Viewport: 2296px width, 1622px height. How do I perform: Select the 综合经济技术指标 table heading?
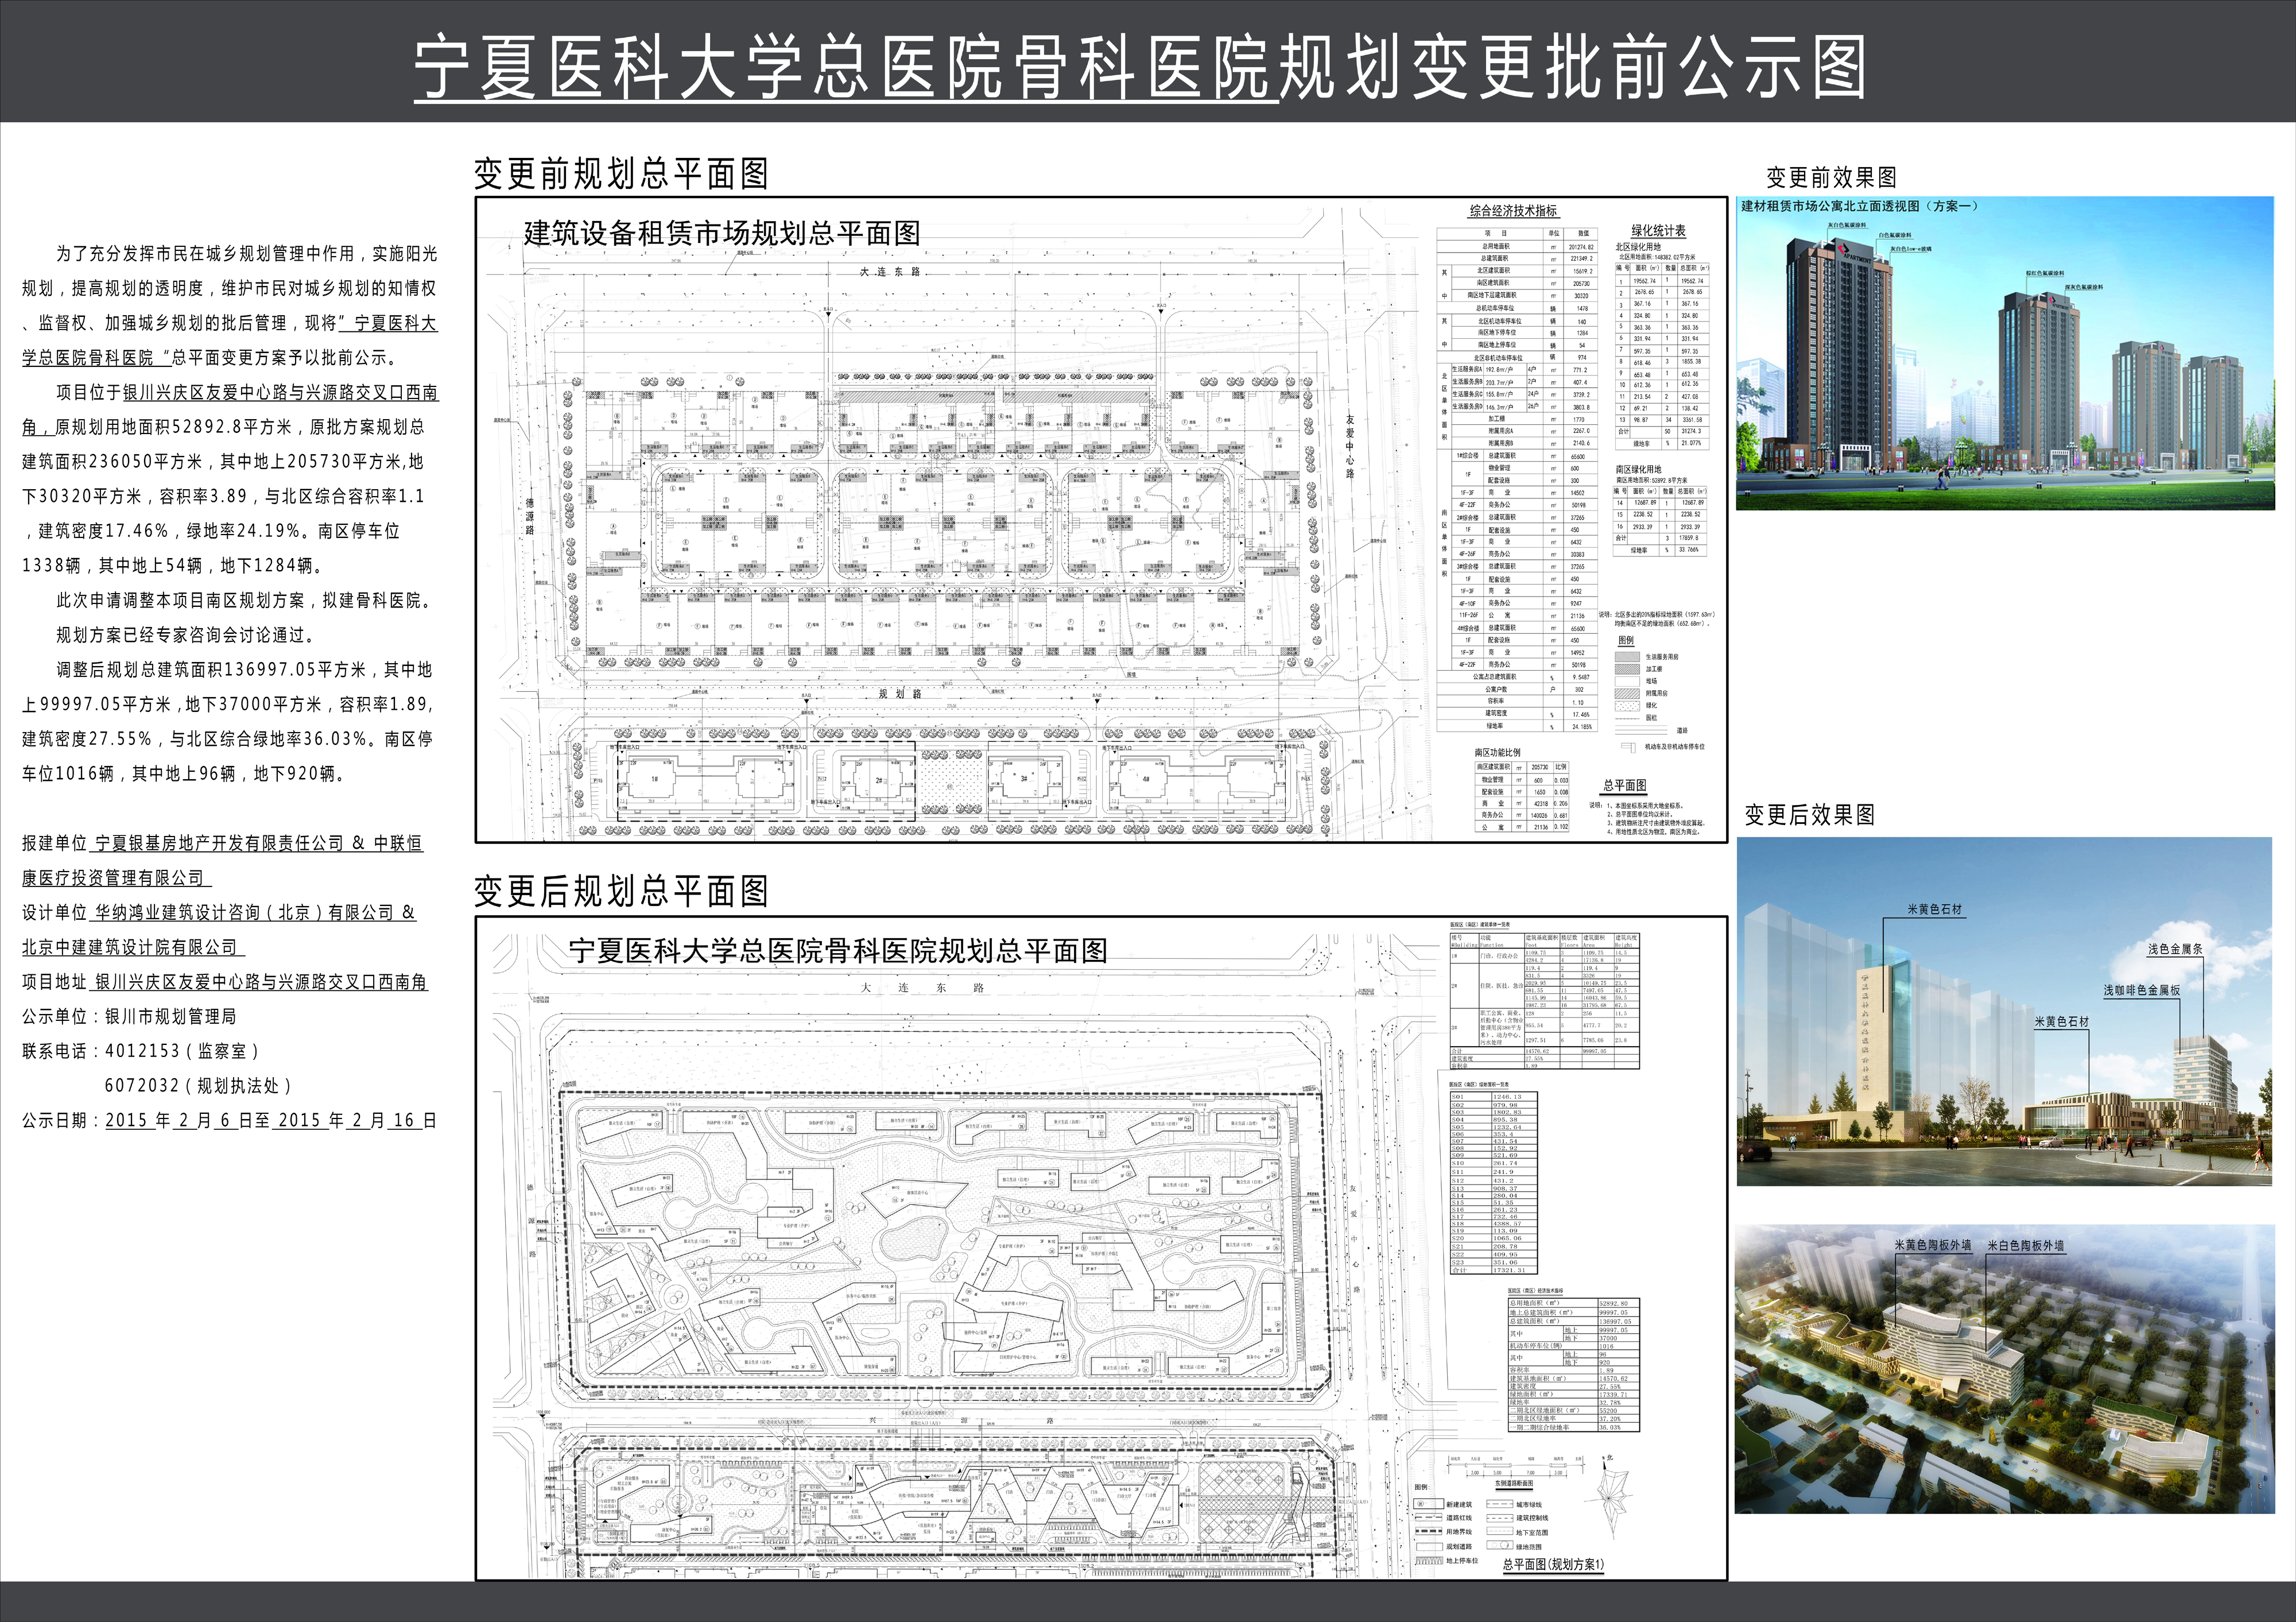coord(1513,211)
